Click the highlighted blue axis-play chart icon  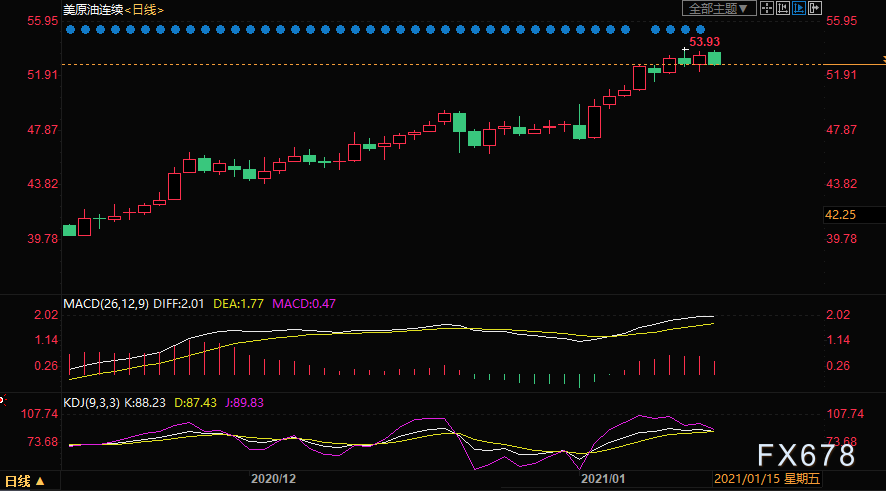(798, 8)
